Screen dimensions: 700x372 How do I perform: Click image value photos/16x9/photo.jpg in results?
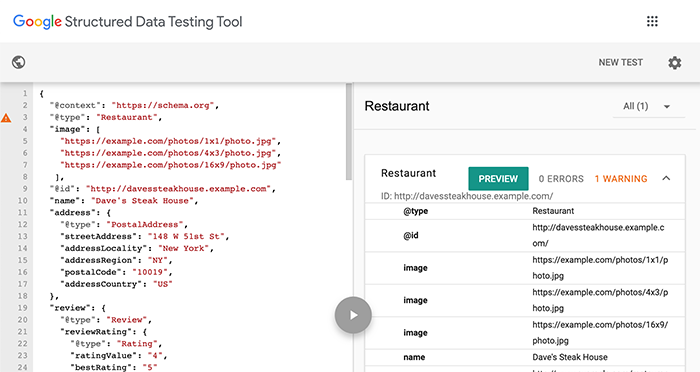[600, 332]
